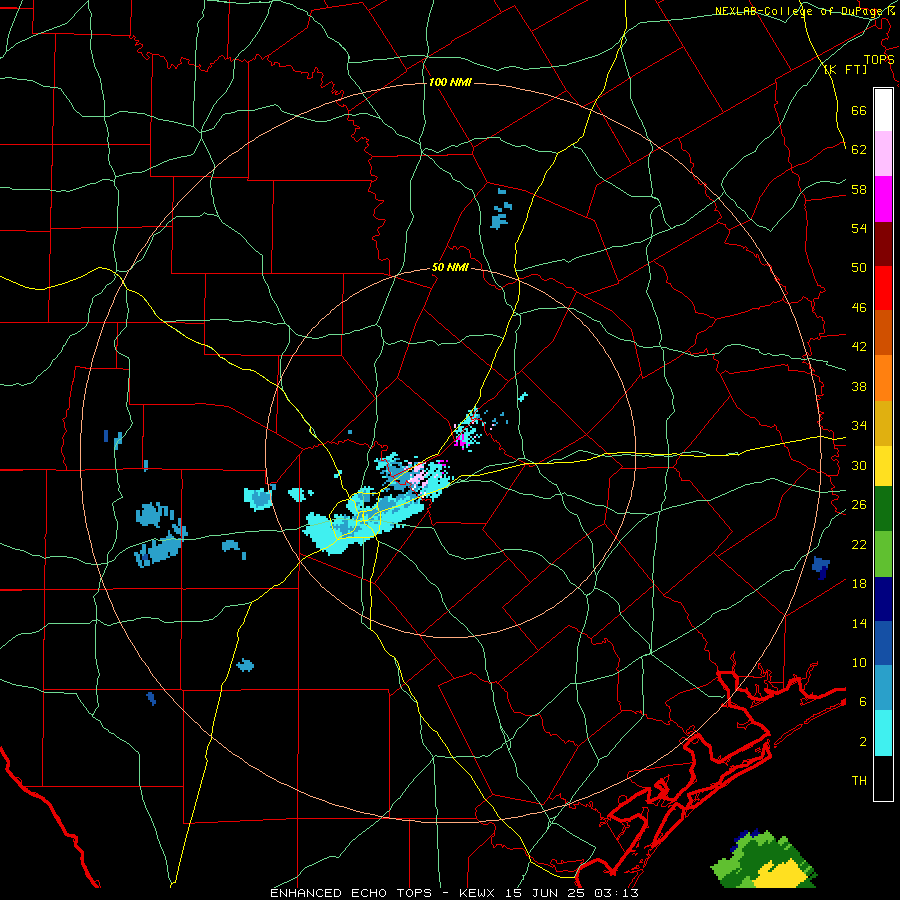Click the legend value "42"
900x900 pixels.
[859, 346]
